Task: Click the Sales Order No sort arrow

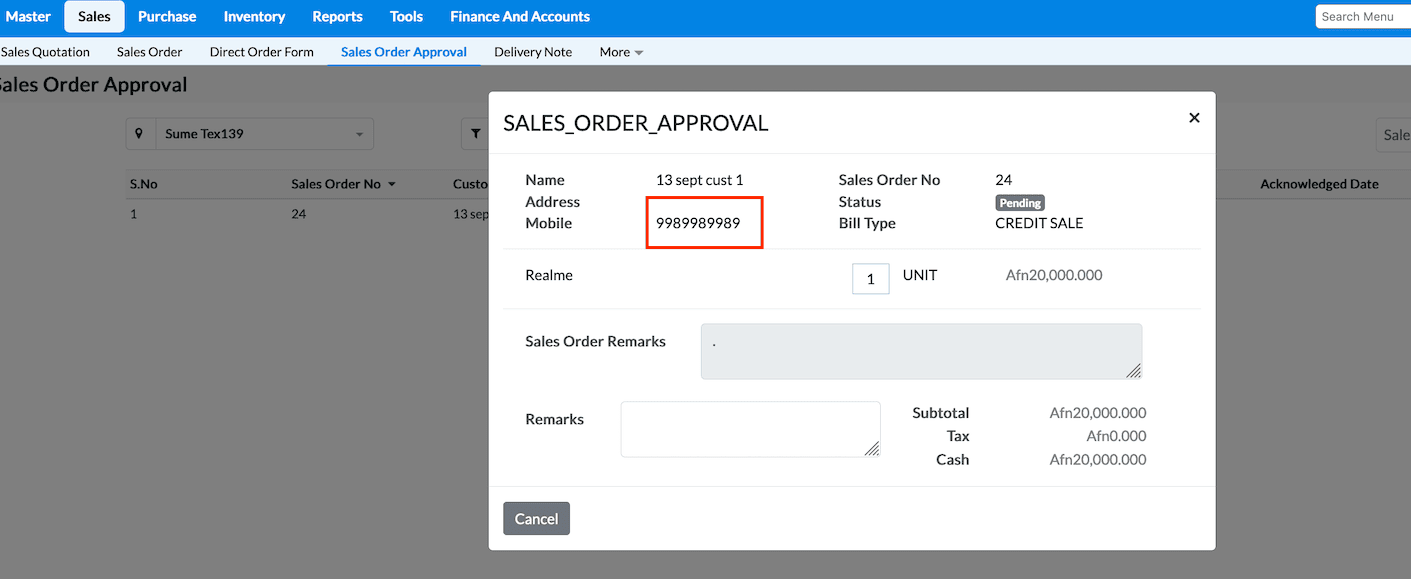Action: [x=392, y=184]
